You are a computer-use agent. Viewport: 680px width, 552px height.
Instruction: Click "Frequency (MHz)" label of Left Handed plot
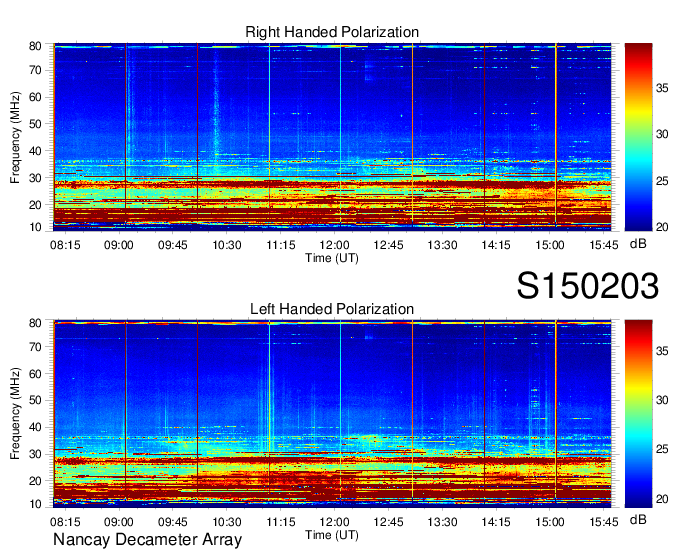pyautogui.click(x=15, y=414)
